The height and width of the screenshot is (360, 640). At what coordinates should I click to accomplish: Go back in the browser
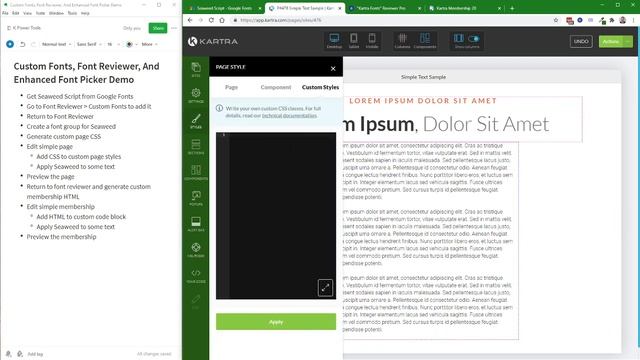tap(190, 20)
